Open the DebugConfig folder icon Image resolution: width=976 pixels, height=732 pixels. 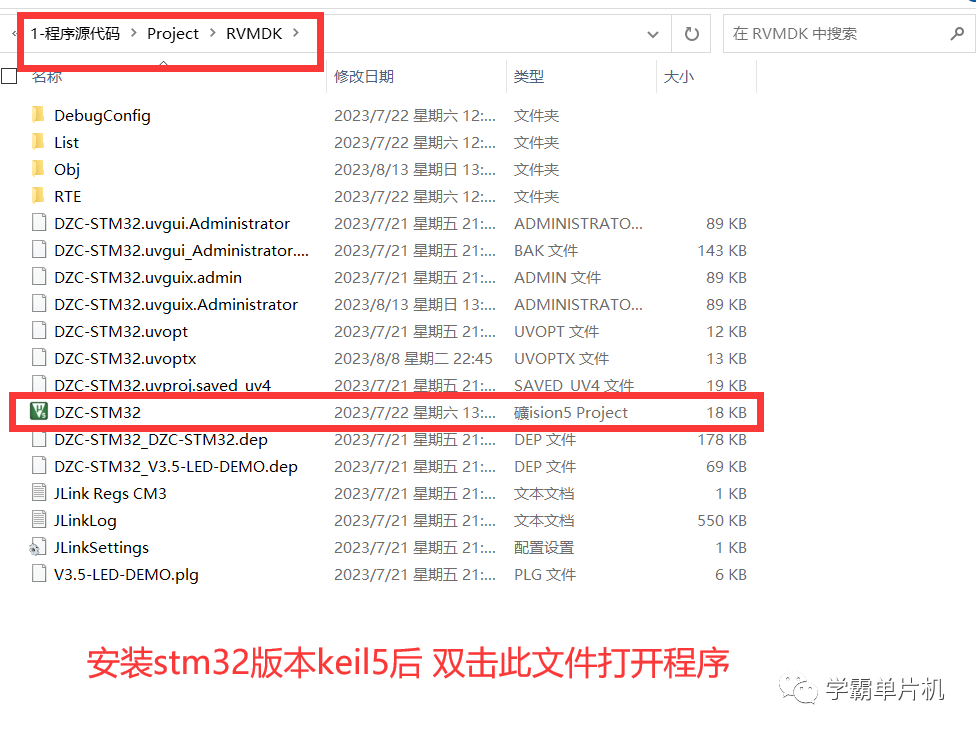[39, 115]
